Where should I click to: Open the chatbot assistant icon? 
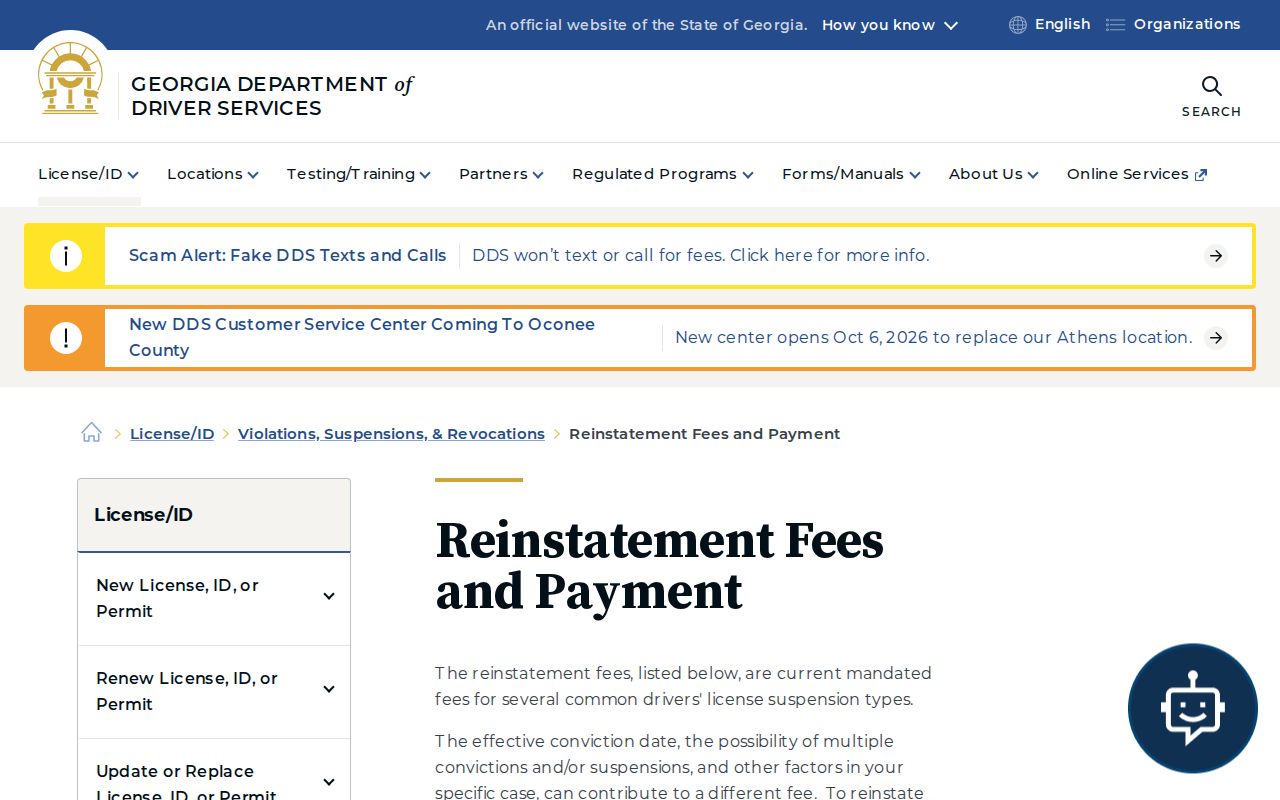click(x=1192, y=708)
